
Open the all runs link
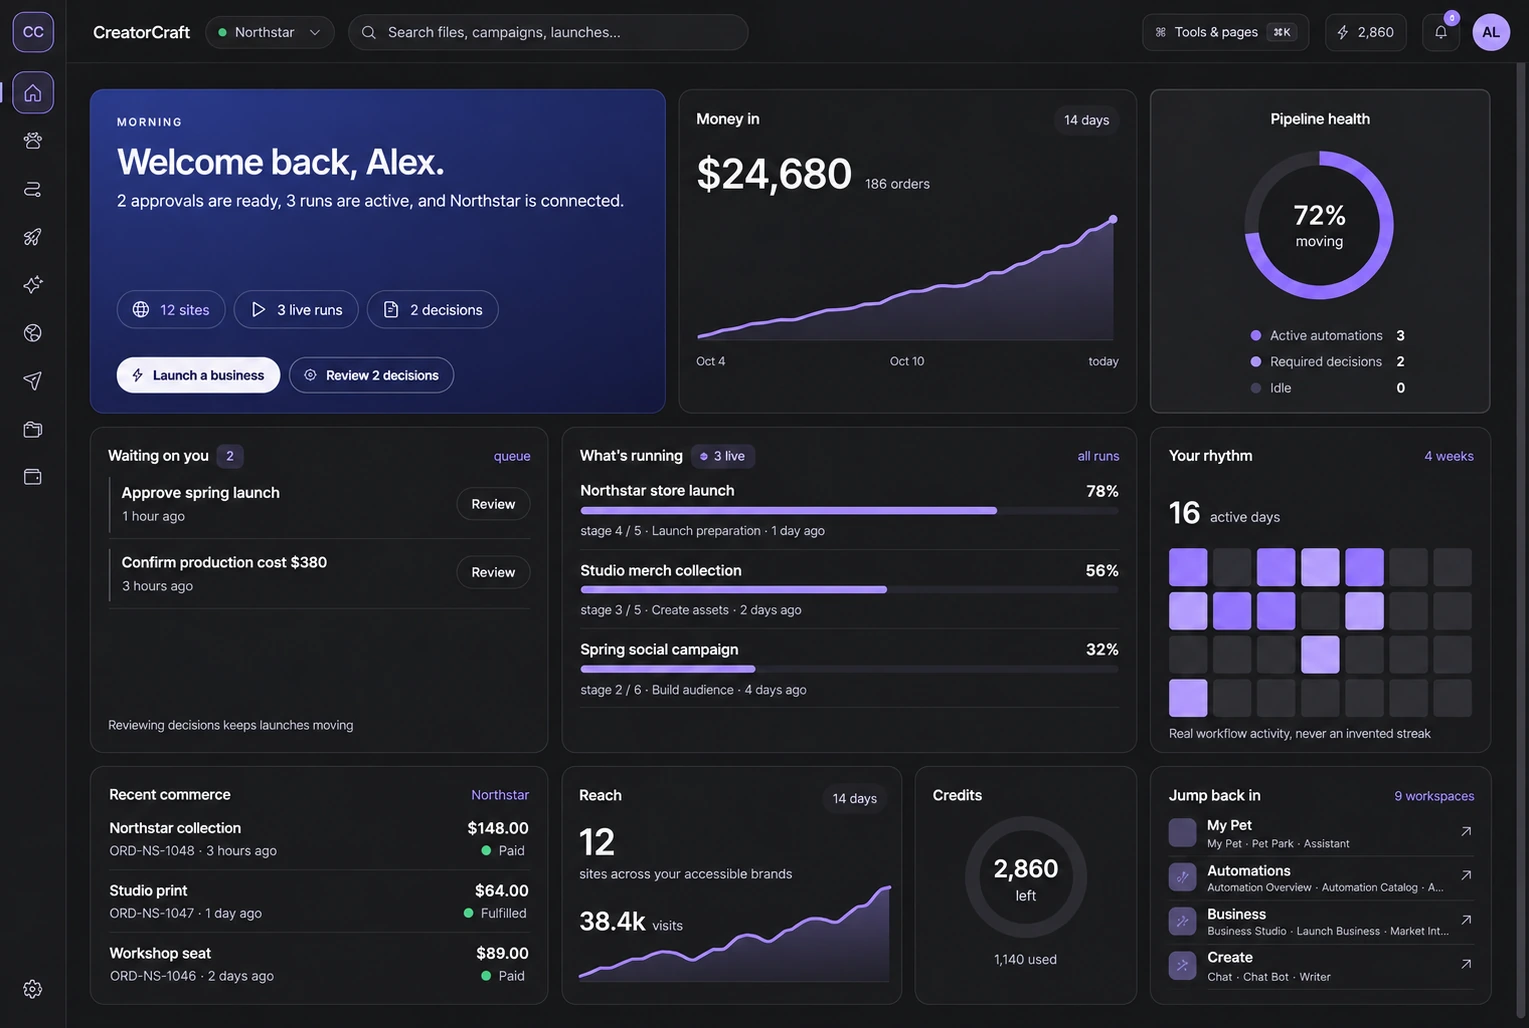(1098, 456)
